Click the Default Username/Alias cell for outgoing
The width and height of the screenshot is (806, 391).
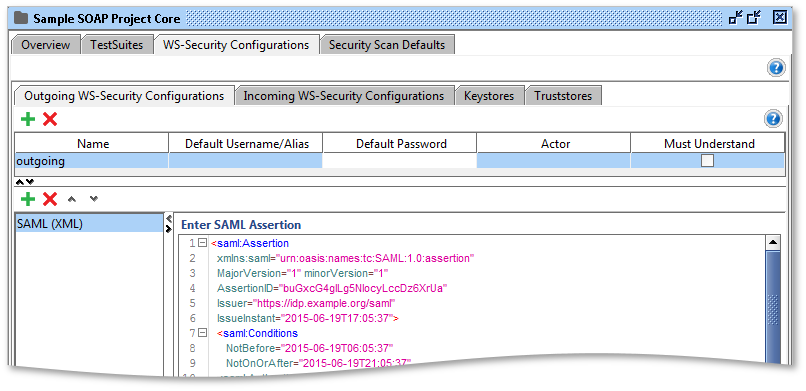[246, 161]
